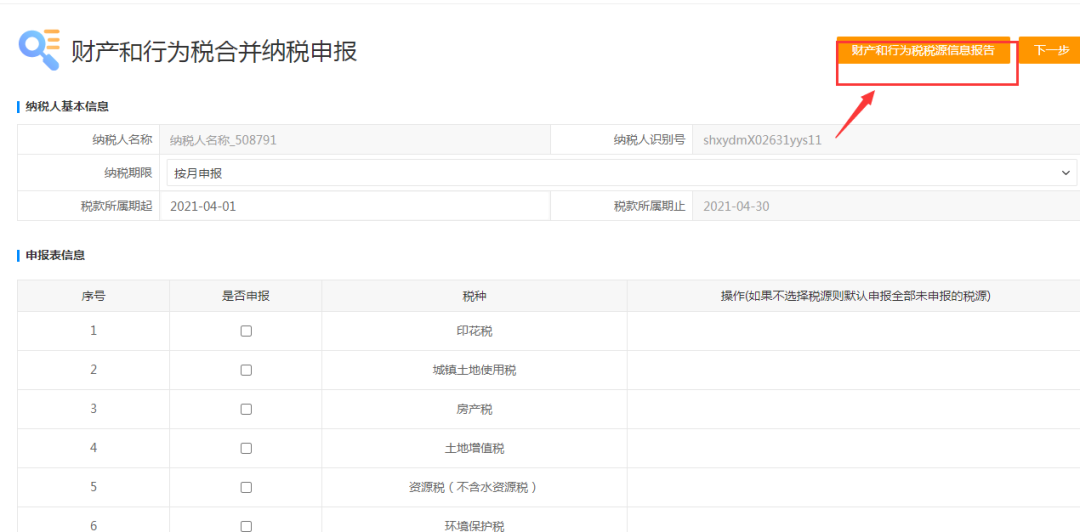Select the 土地增值税 tax type cell

(474, 449)
